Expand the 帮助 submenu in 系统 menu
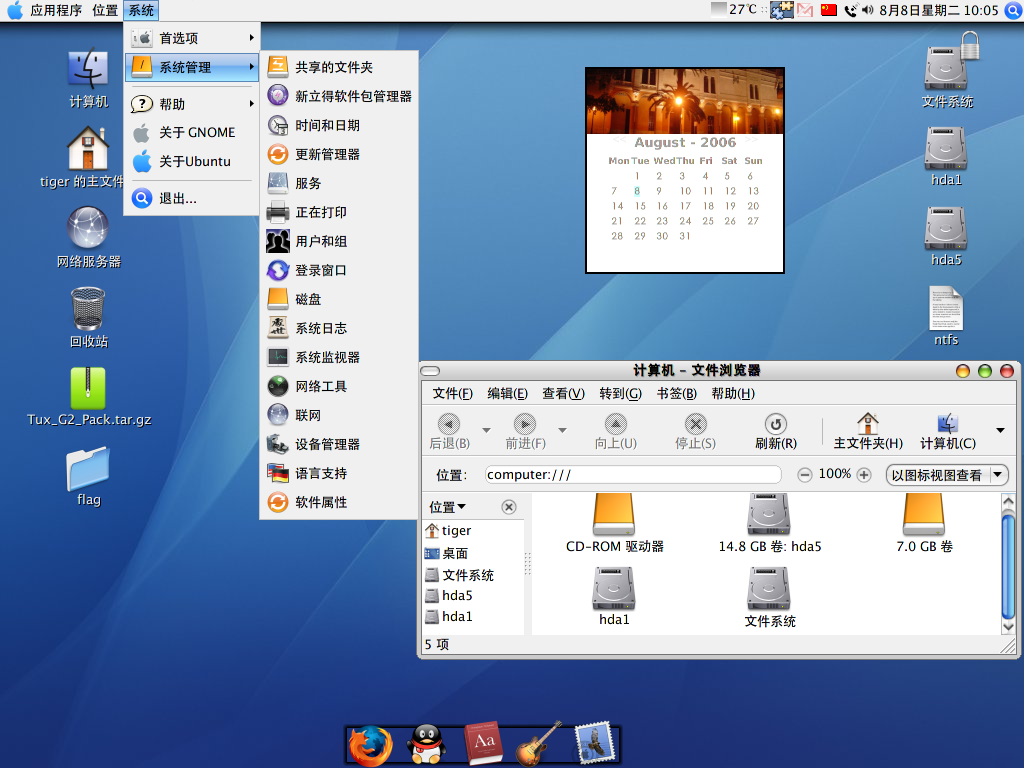The height and width of the screenshot is (768, 1024). [x=191, y=104]
